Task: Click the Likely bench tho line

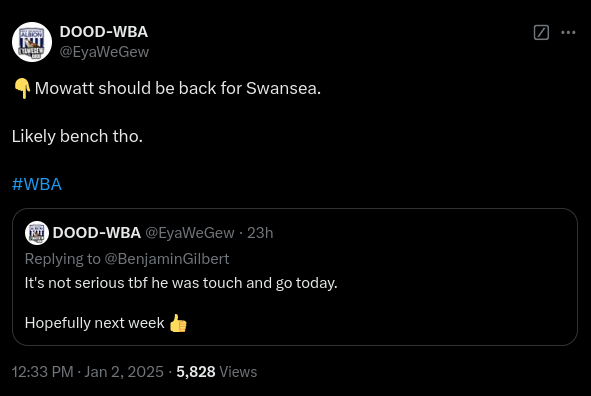Action: [x=77, y=136]
